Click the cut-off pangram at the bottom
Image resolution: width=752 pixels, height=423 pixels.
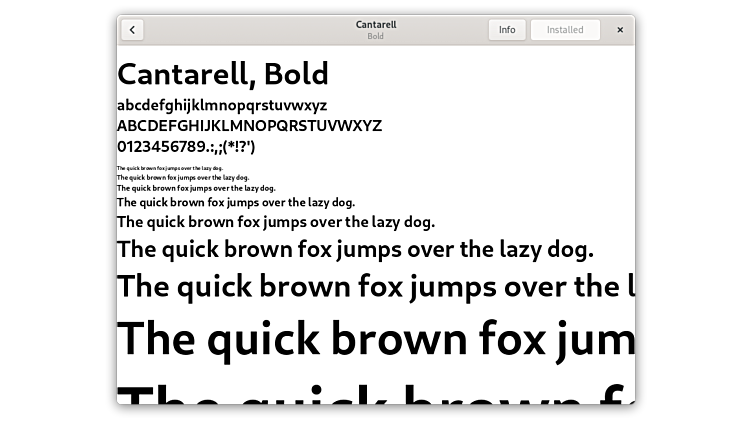coord(375,393)
